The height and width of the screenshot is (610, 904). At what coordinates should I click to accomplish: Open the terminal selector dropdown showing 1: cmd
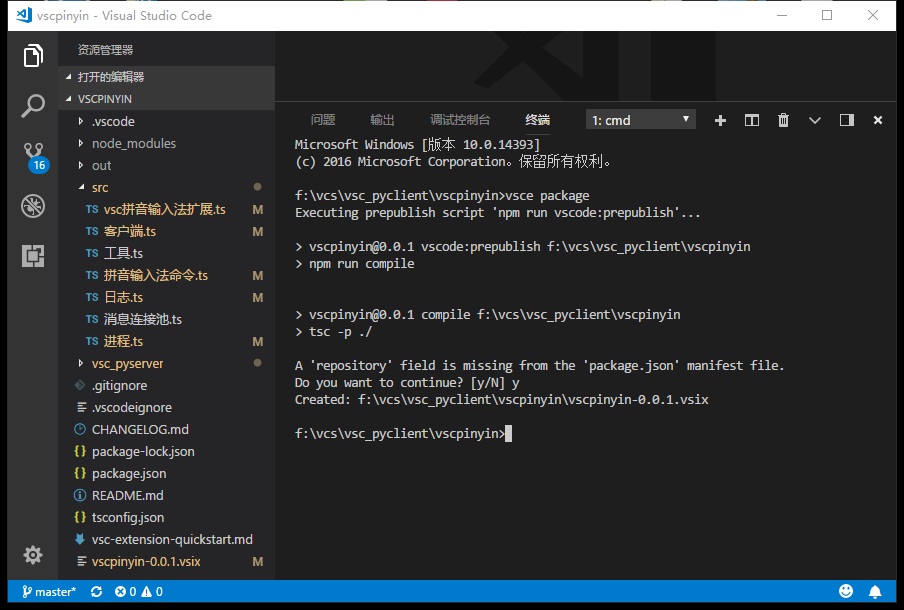(x=640, y=119)
